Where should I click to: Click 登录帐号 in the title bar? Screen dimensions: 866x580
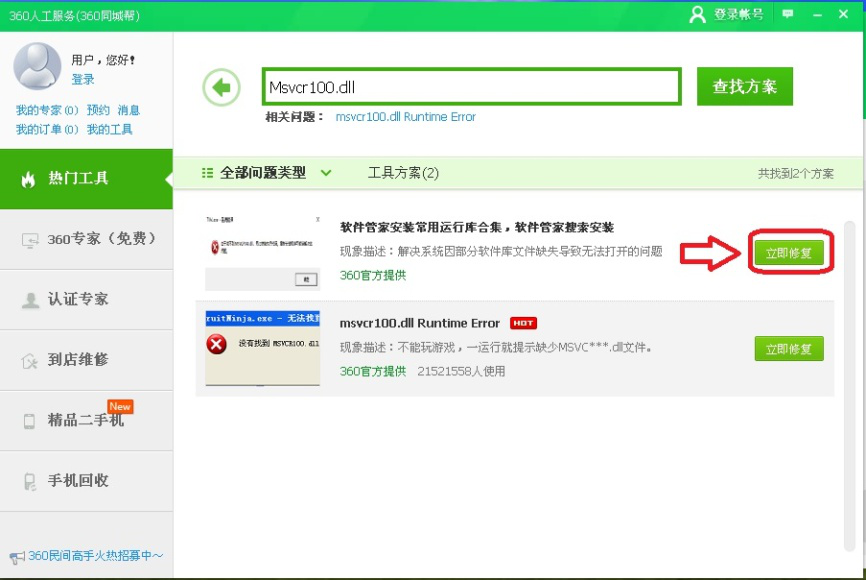pos(738,14)
